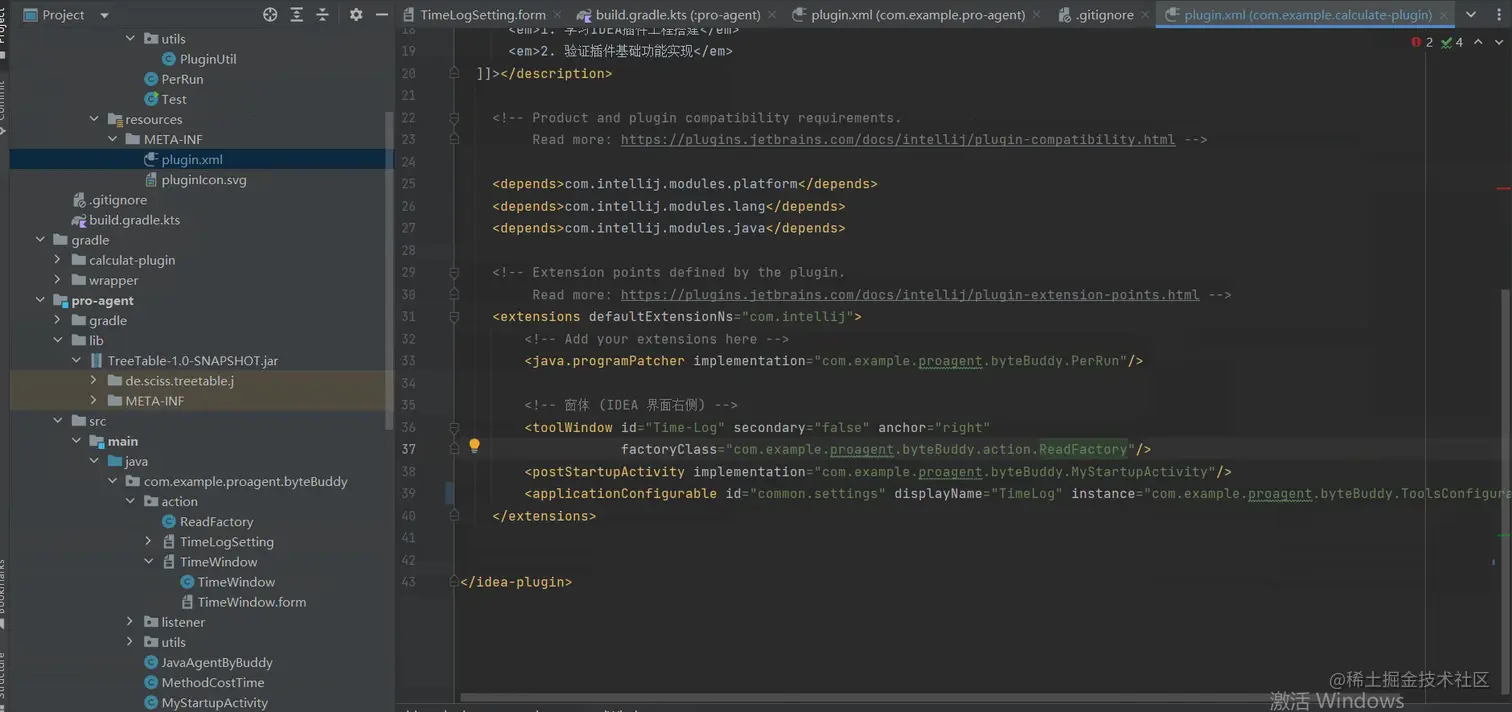Select MethodCostTime class

click(212, 682)
